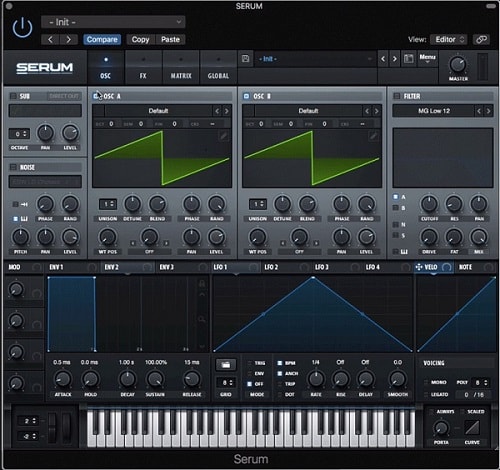The image size is (500, 470).
Task: Click the logic host next preset arrow
Action: tap(68, 40)
